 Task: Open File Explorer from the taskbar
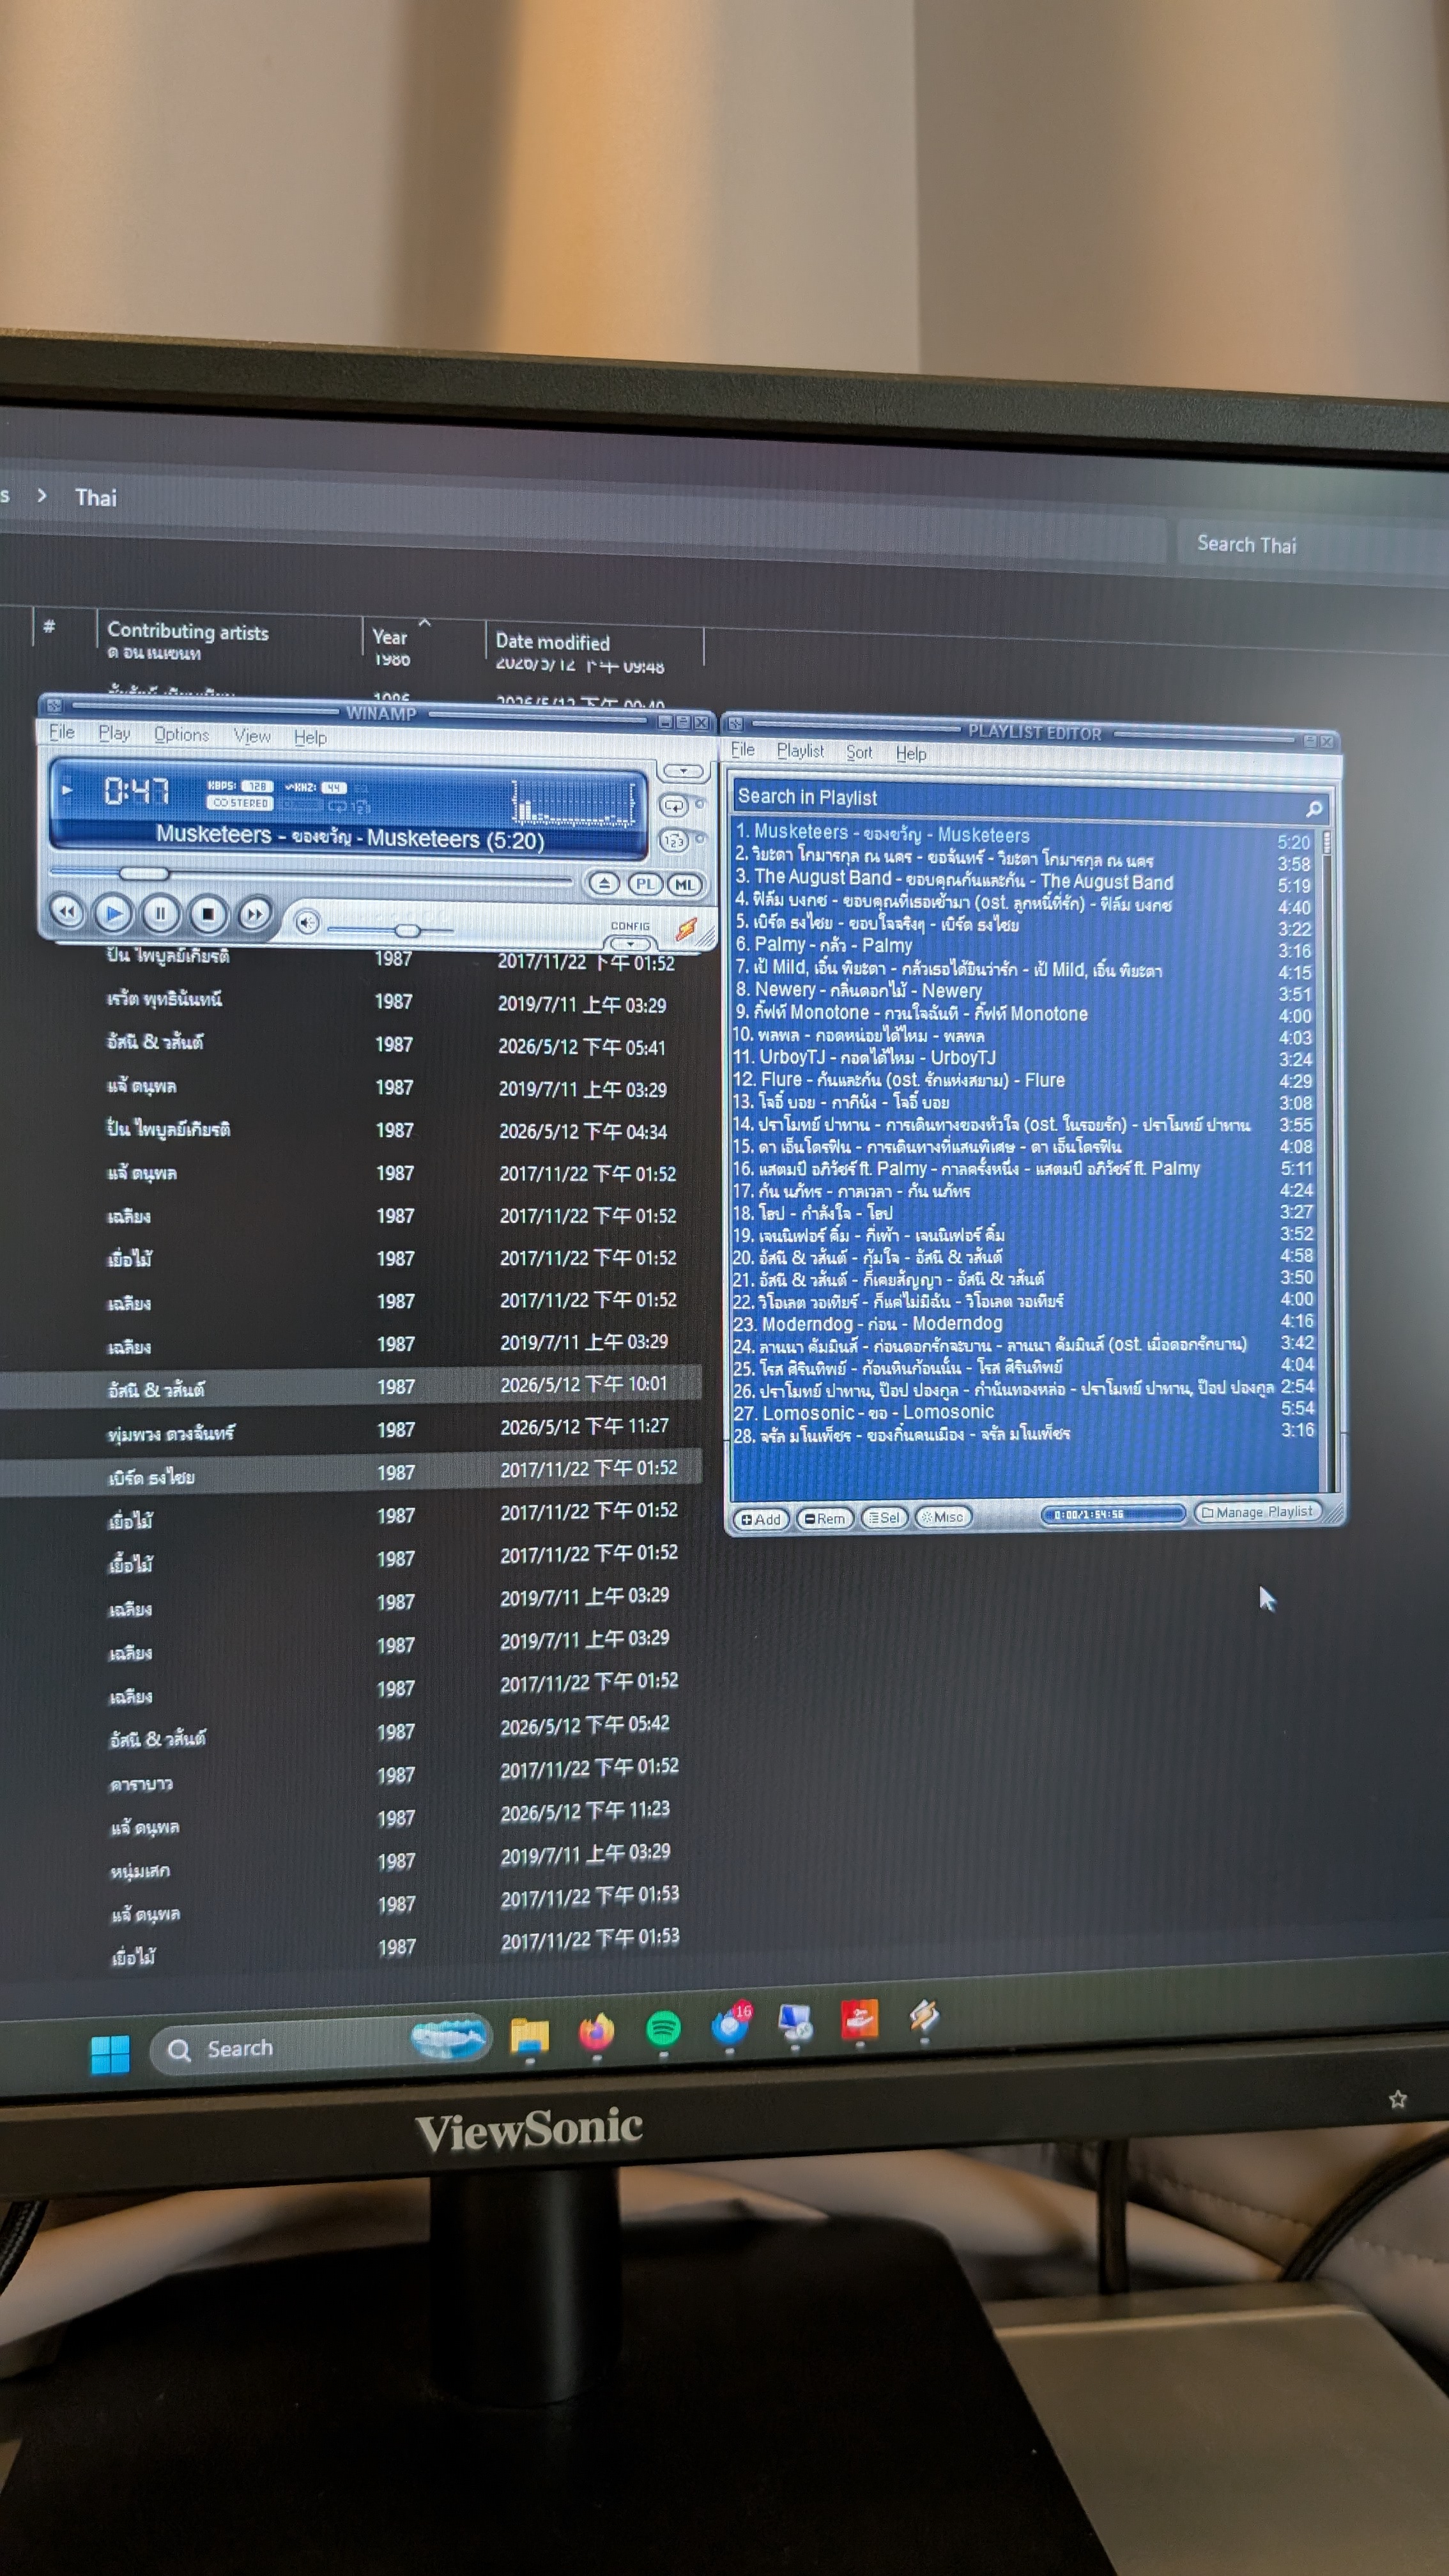coord(529,2036)
